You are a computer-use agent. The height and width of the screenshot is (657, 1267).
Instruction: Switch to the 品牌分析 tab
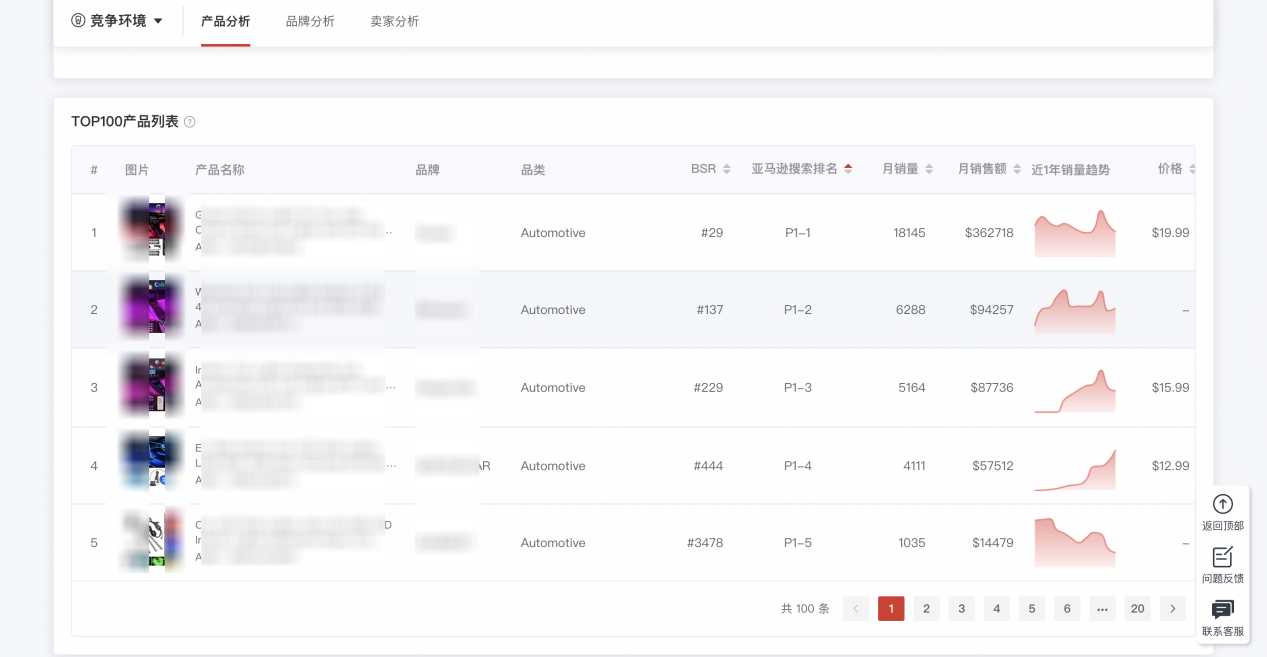(310, 21)
